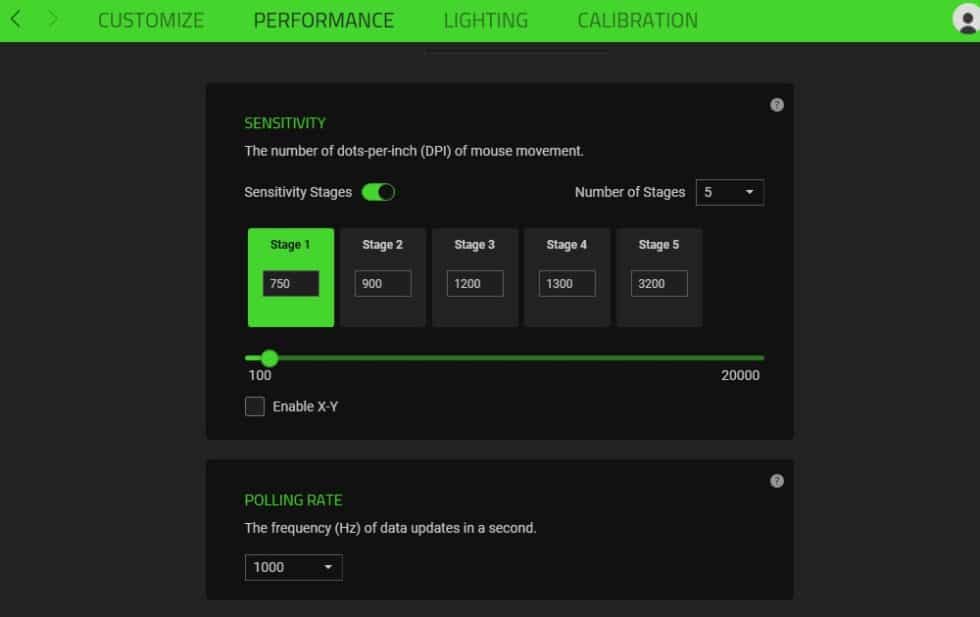Select Stage 5 sensitivity preset
980x617 pixels.
pyautogui.click(x=658, y=244)
